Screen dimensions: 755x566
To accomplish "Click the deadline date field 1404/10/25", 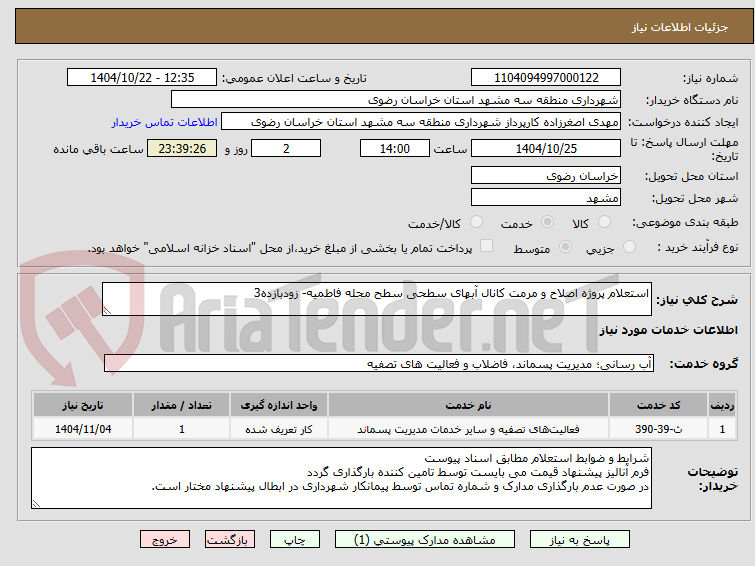I will 546,148.
